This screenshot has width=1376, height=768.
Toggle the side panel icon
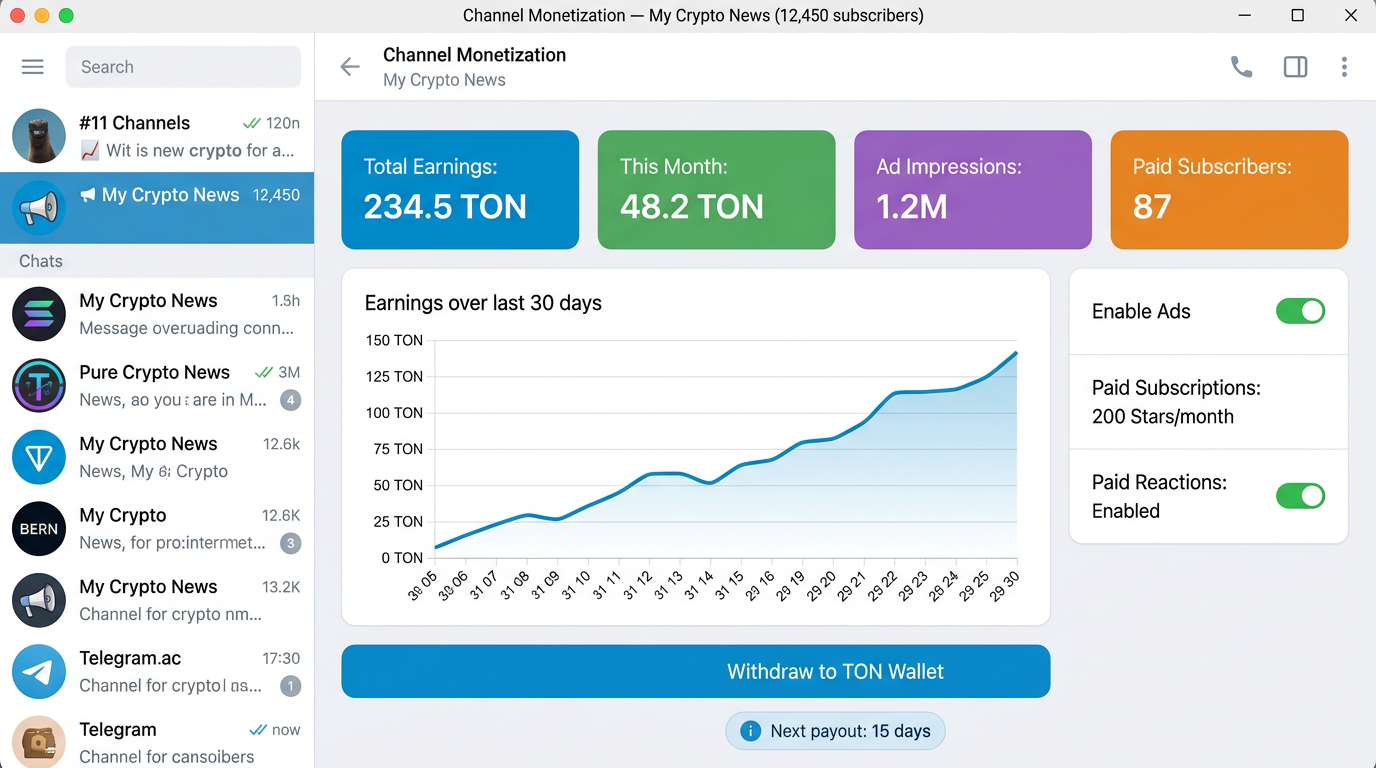pos(1295,67)
